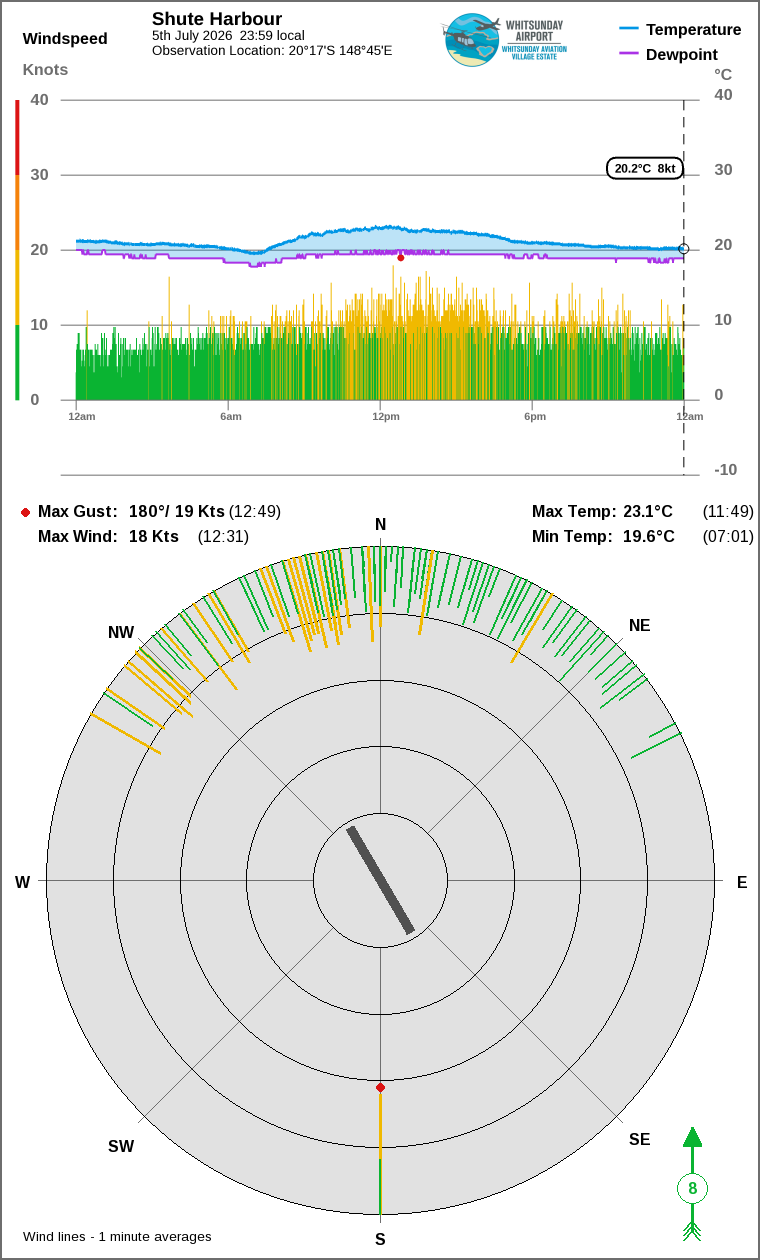Click the 5th July 2026 23:59 local date
The height and width of the screenshot is (1260, 760).
tap(228, 35)
